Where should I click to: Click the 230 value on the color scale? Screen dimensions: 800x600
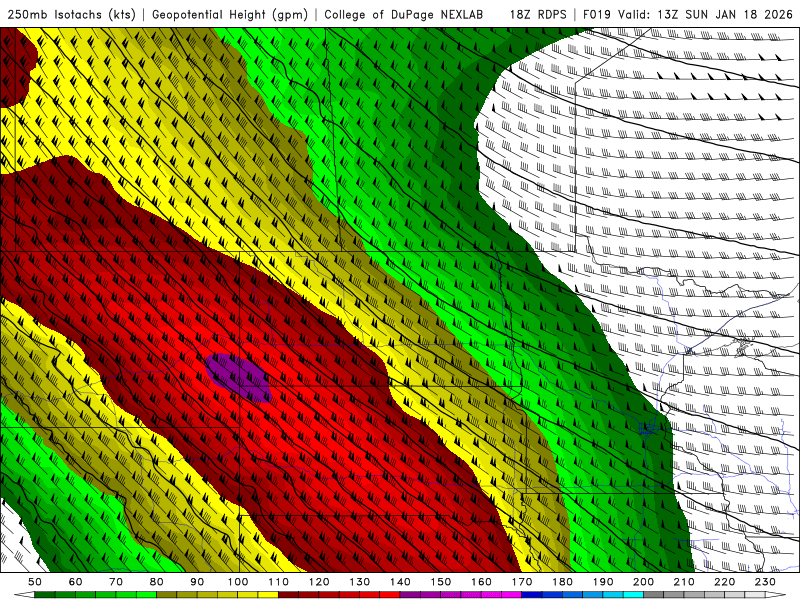(765, 582)
